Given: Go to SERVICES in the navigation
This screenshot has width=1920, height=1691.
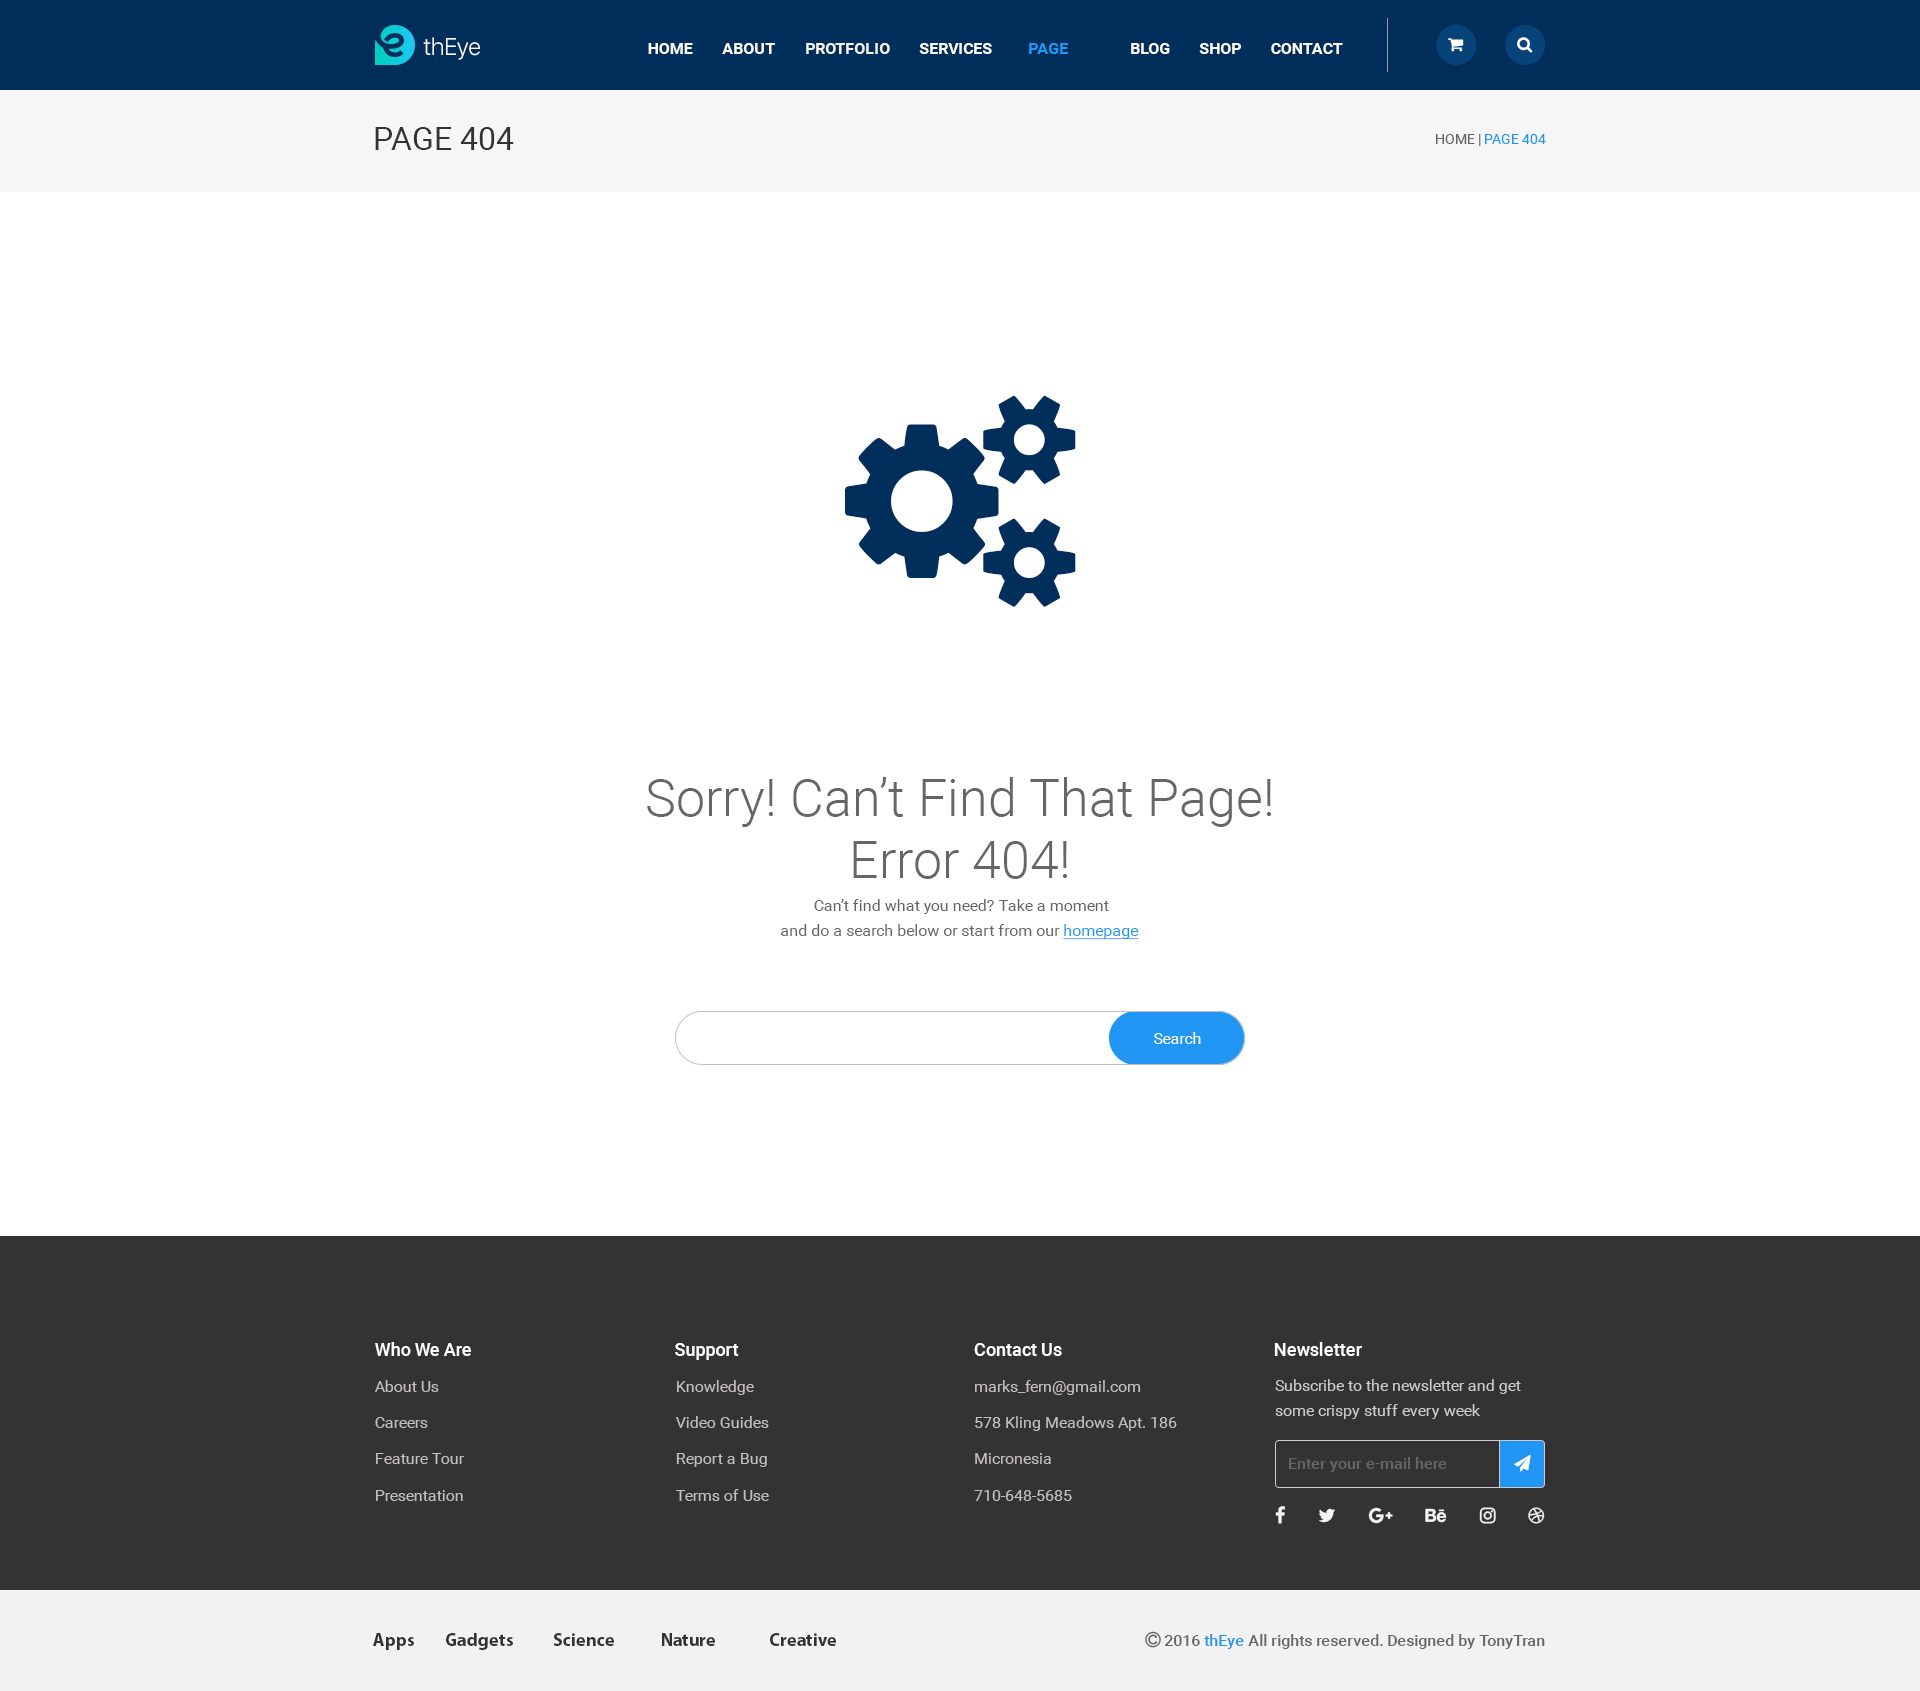Looking at the screenshot, I should click(955, 48).
